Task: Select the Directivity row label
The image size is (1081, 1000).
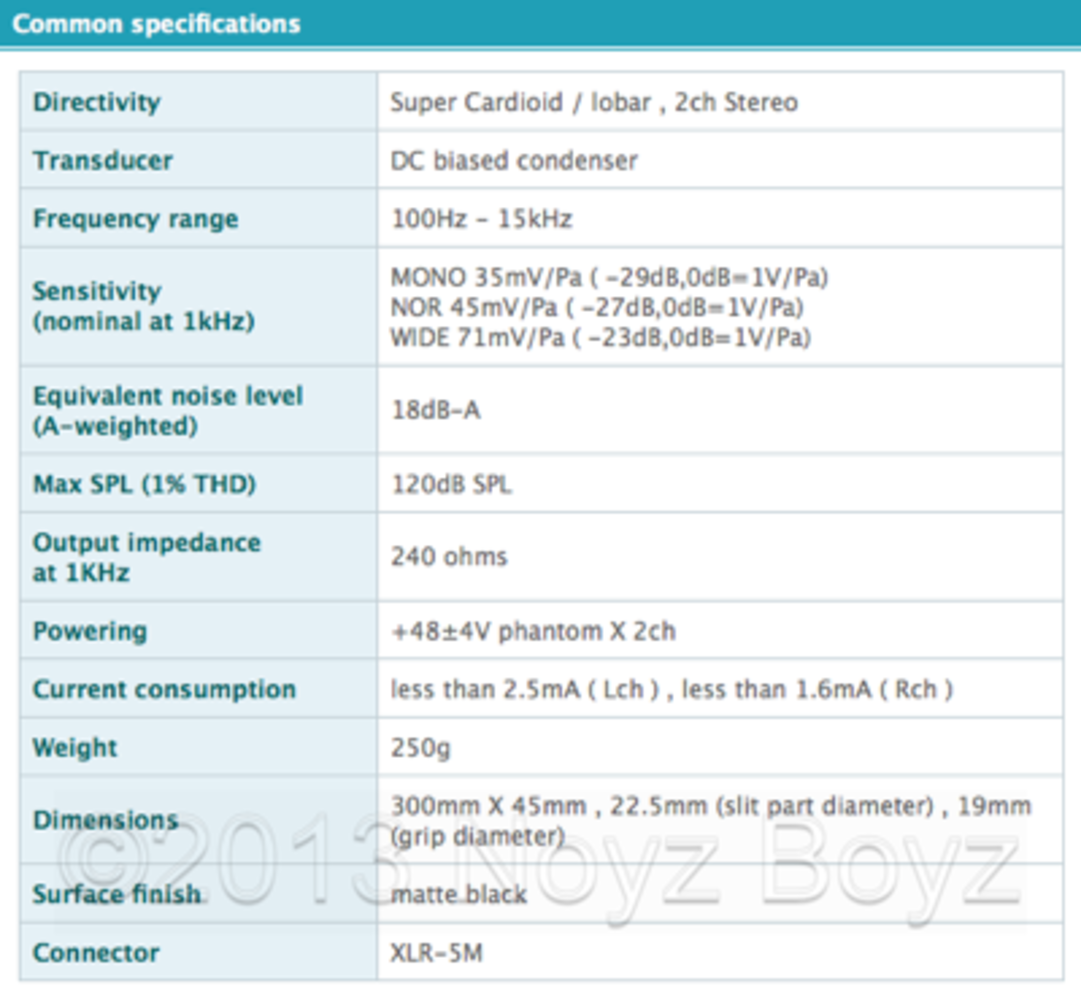Action: (96, 102)
